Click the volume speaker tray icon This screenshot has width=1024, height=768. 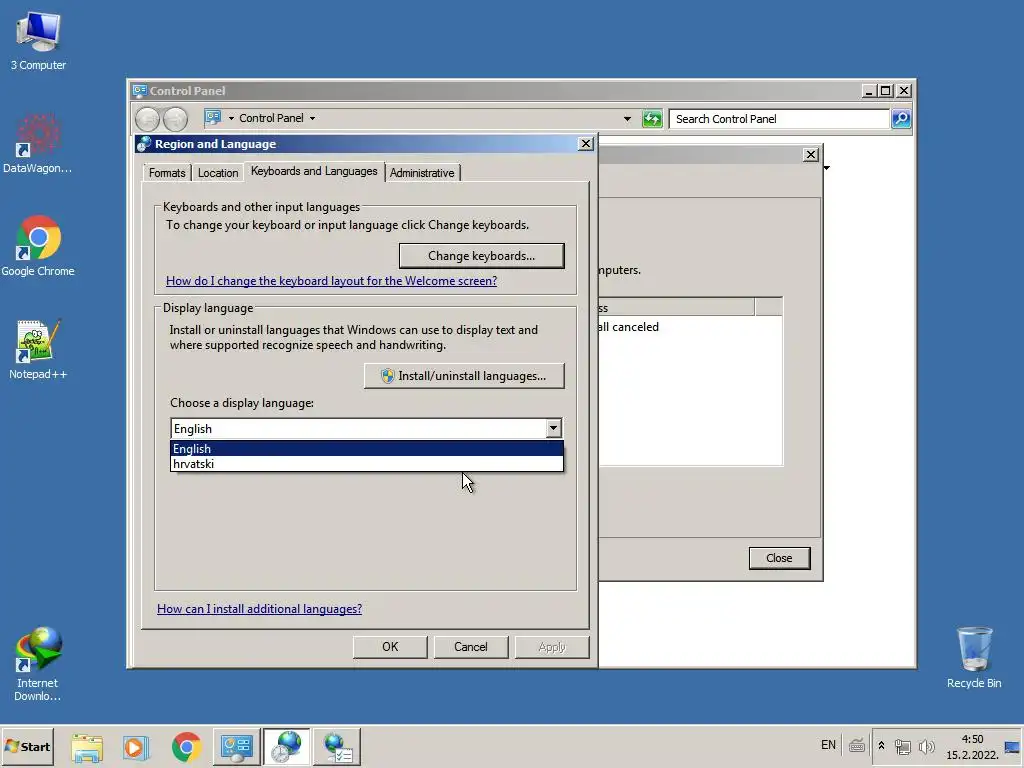tap(926, 746)
